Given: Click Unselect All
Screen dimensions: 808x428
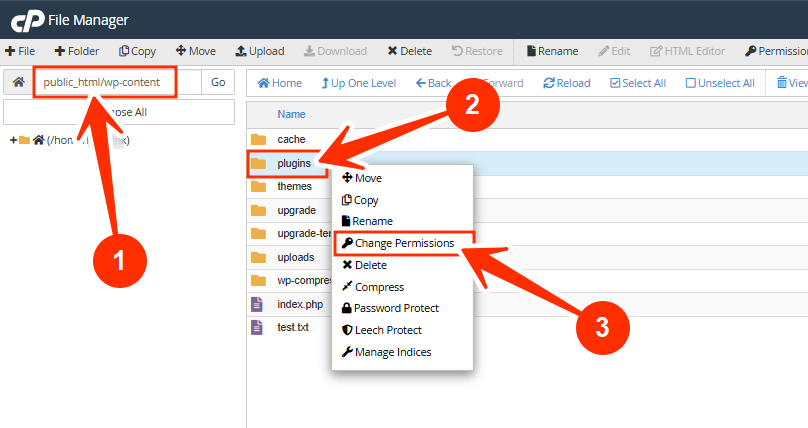Looking at the screenshot, I should click(720, 83).
